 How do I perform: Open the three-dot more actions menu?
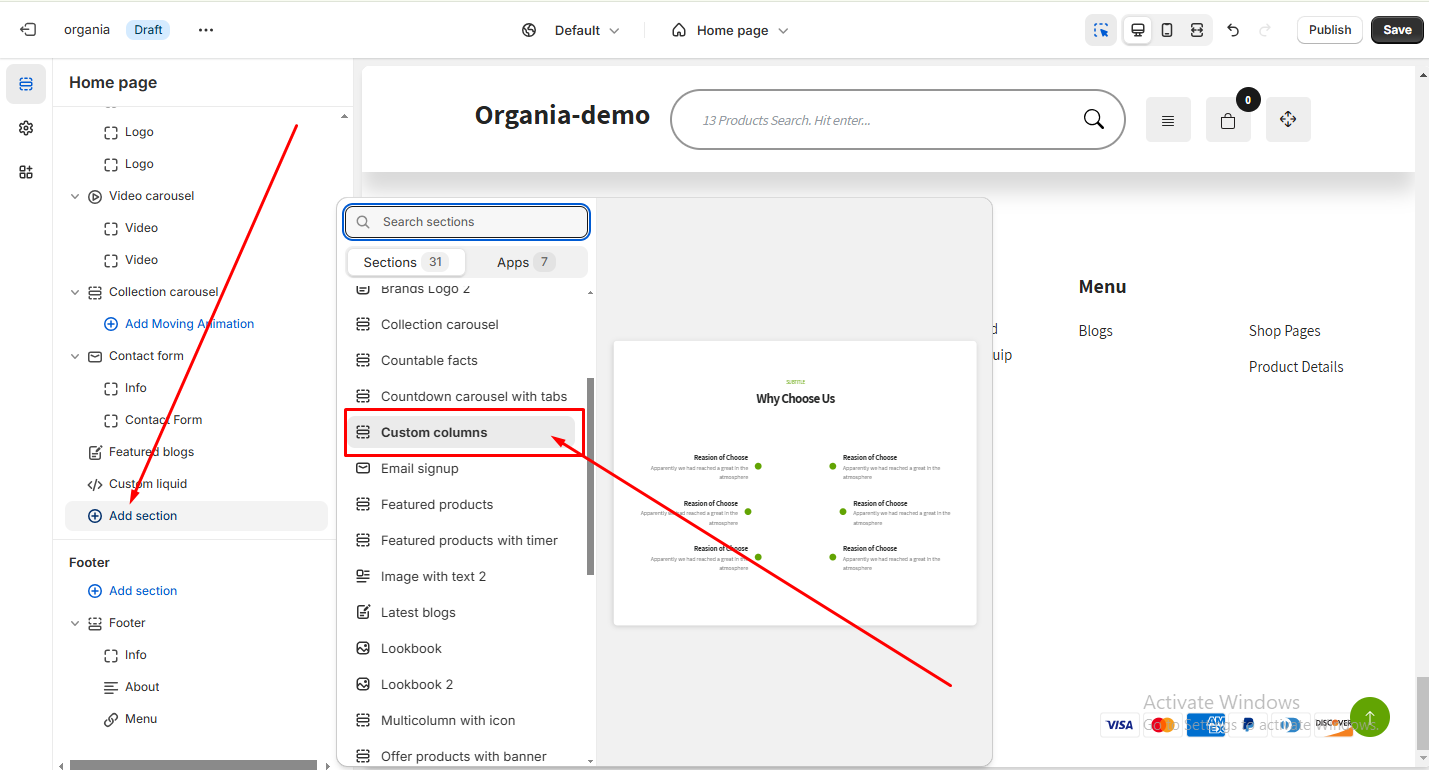(206, 30)
